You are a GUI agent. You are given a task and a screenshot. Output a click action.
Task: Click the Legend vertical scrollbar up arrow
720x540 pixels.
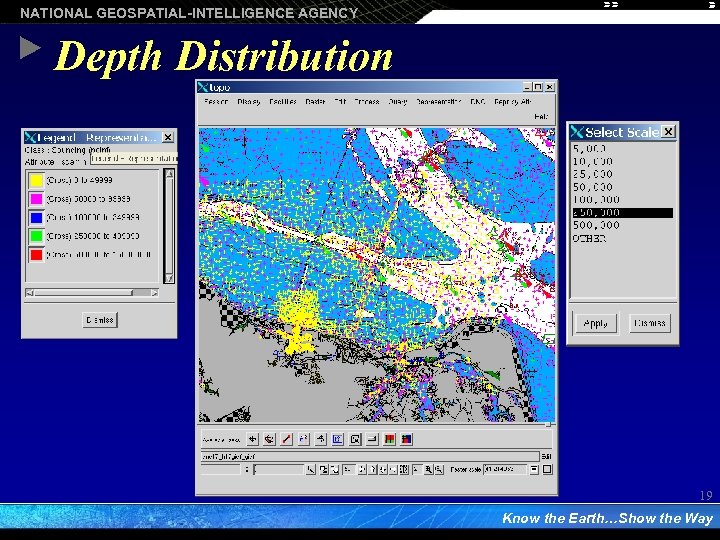[x=169, y=174]
